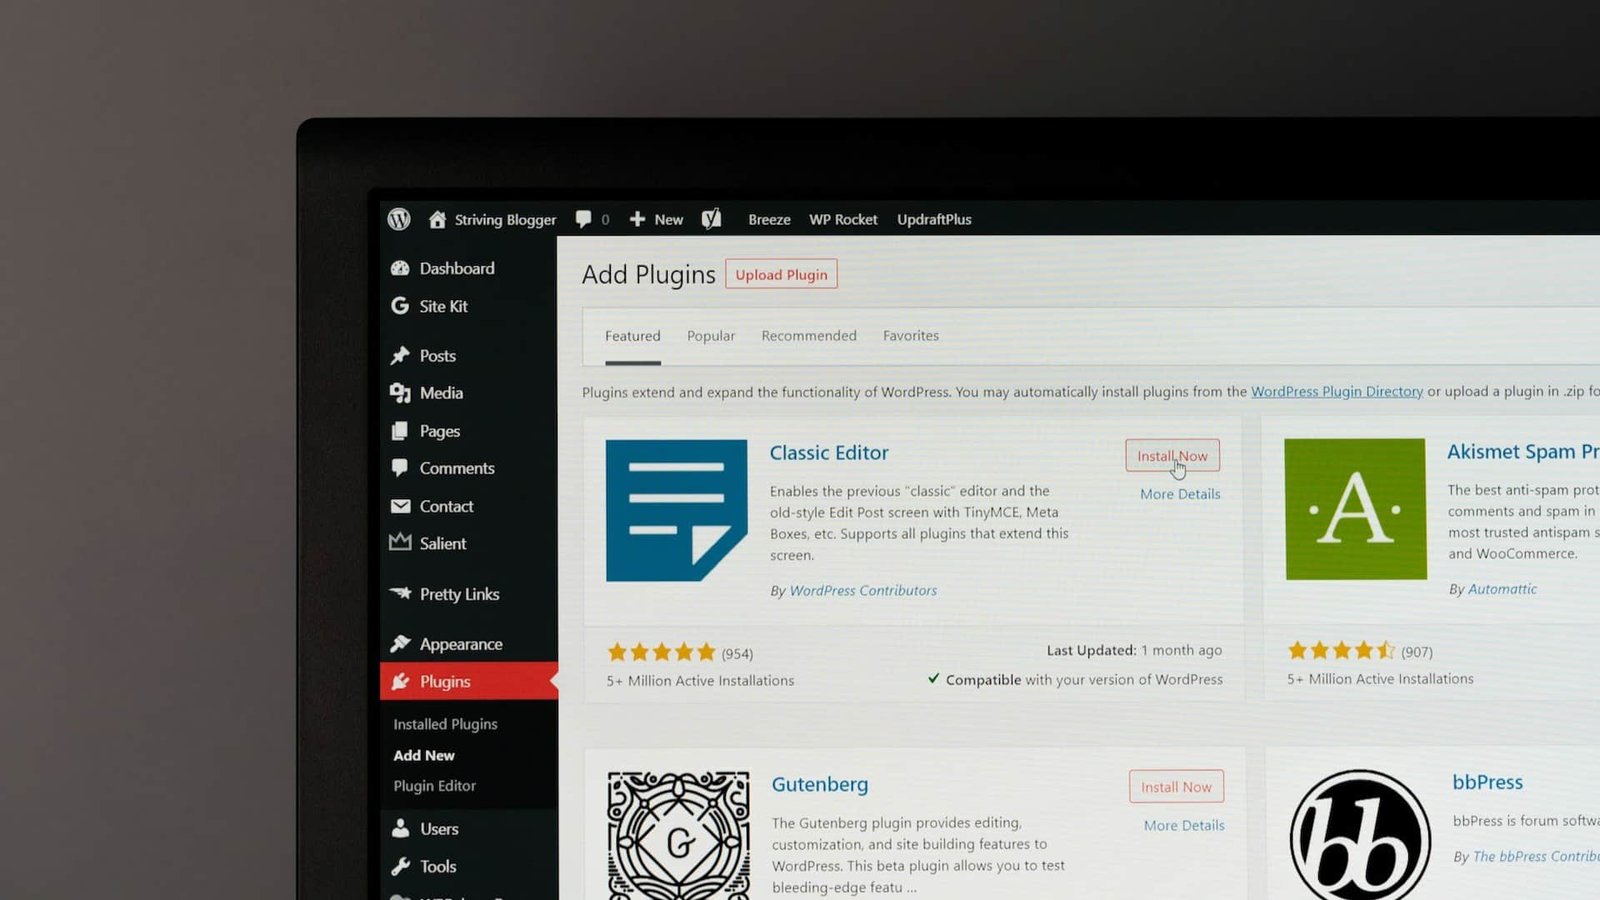1600x900 pixels.
Task: Open the + New menu in admin bar
Action: [x=657, y=219]
